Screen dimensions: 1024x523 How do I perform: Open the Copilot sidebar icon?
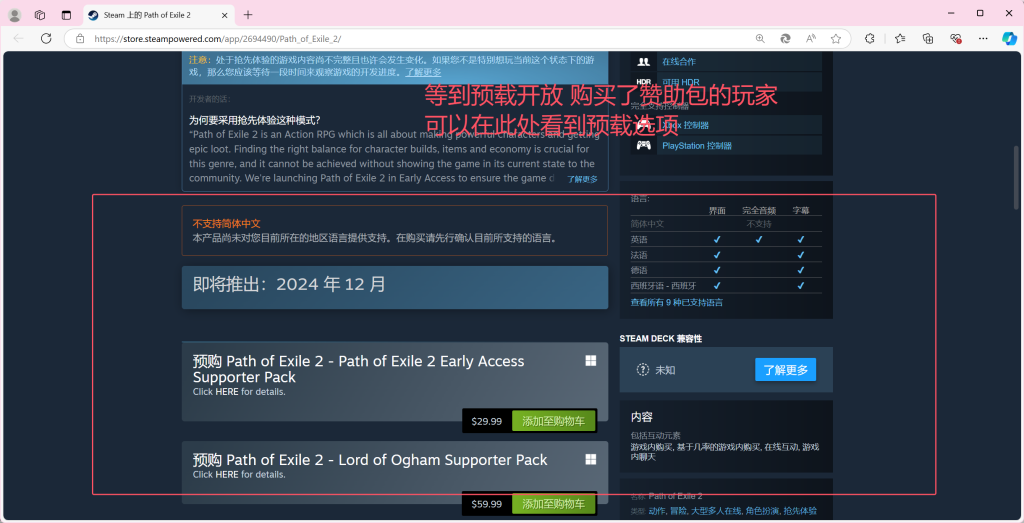tap(1009, 39)
